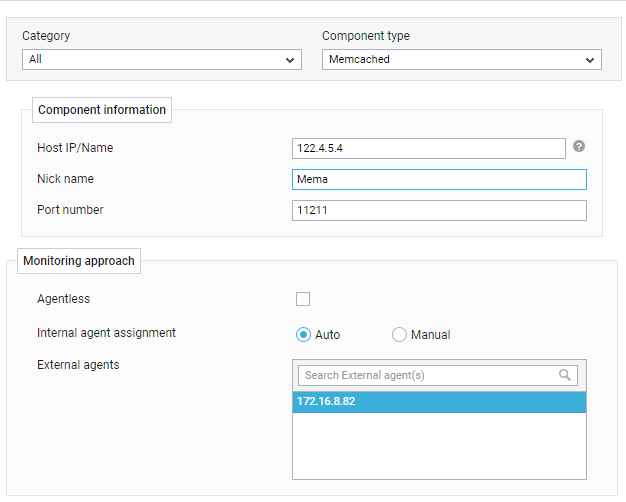Screen dimensions: 626x502
Task: Click the Auto radio label text
Action: tap(327, 335)
